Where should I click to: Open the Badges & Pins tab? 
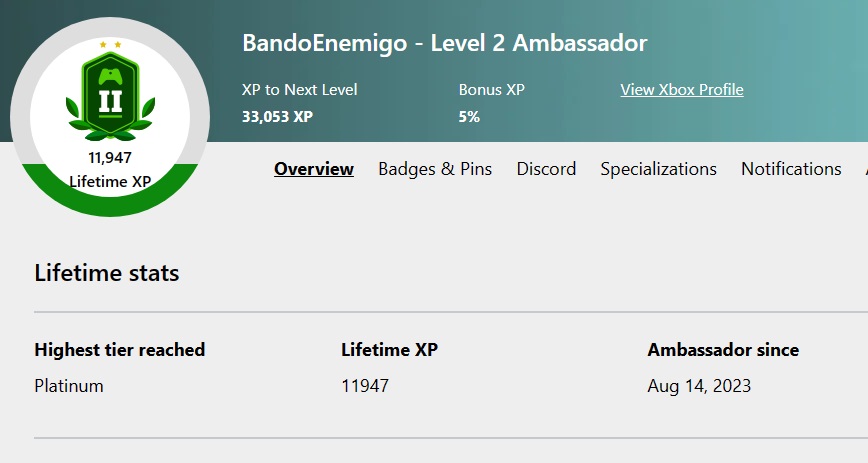pyautogui.click(x=435, y=169)
